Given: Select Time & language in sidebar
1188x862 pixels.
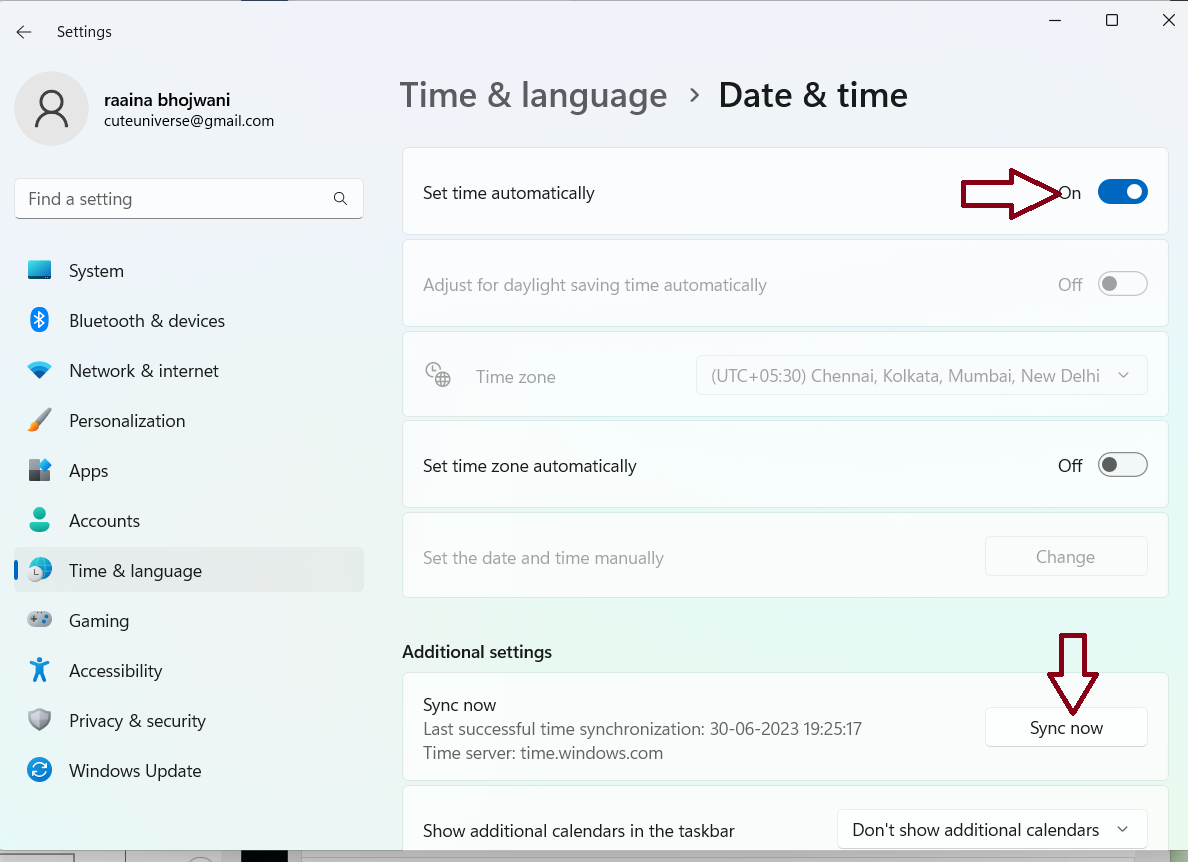Looking at the screenshot, I should (135, 571).
